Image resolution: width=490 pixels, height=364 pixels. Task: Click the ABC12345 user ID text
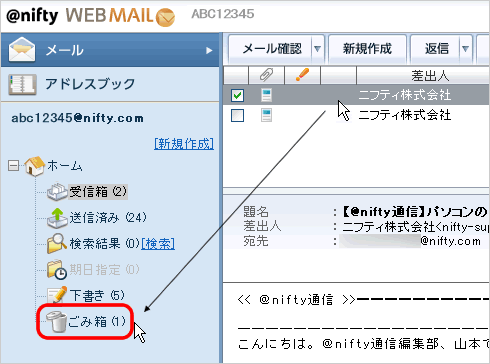point(223,14)
